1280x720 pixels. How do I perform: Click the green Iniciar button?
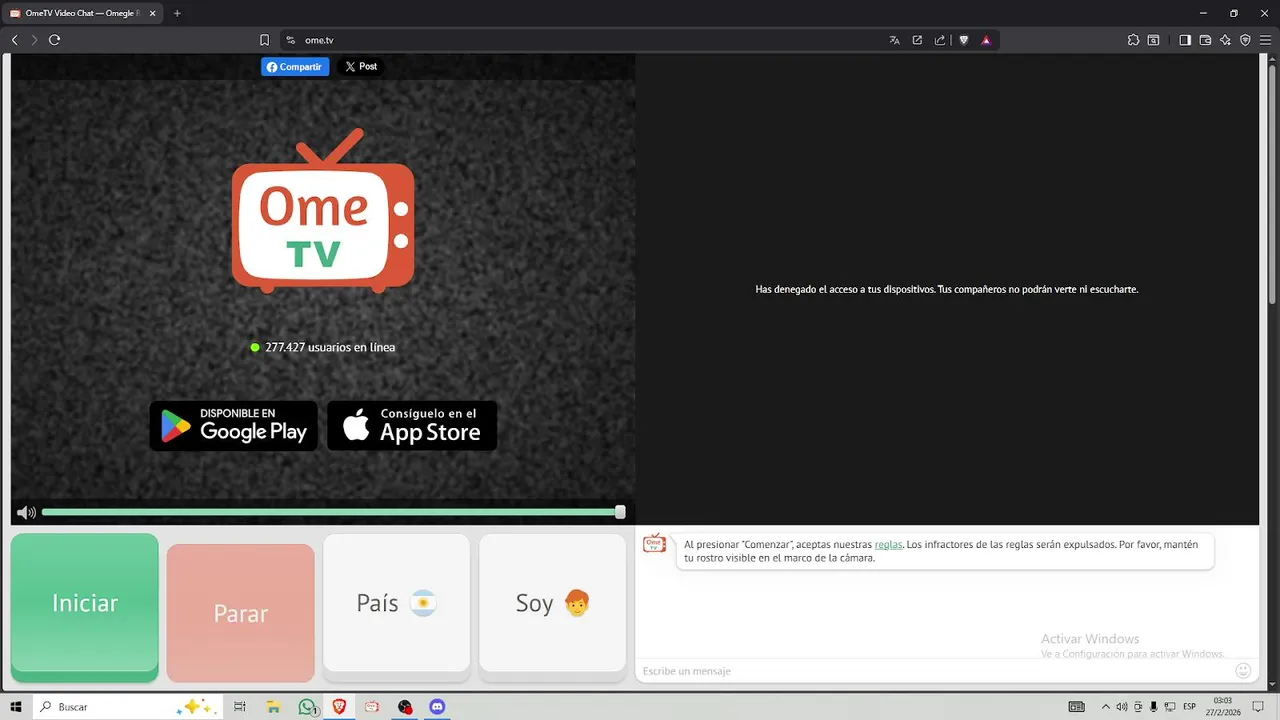tap(85, 605)
